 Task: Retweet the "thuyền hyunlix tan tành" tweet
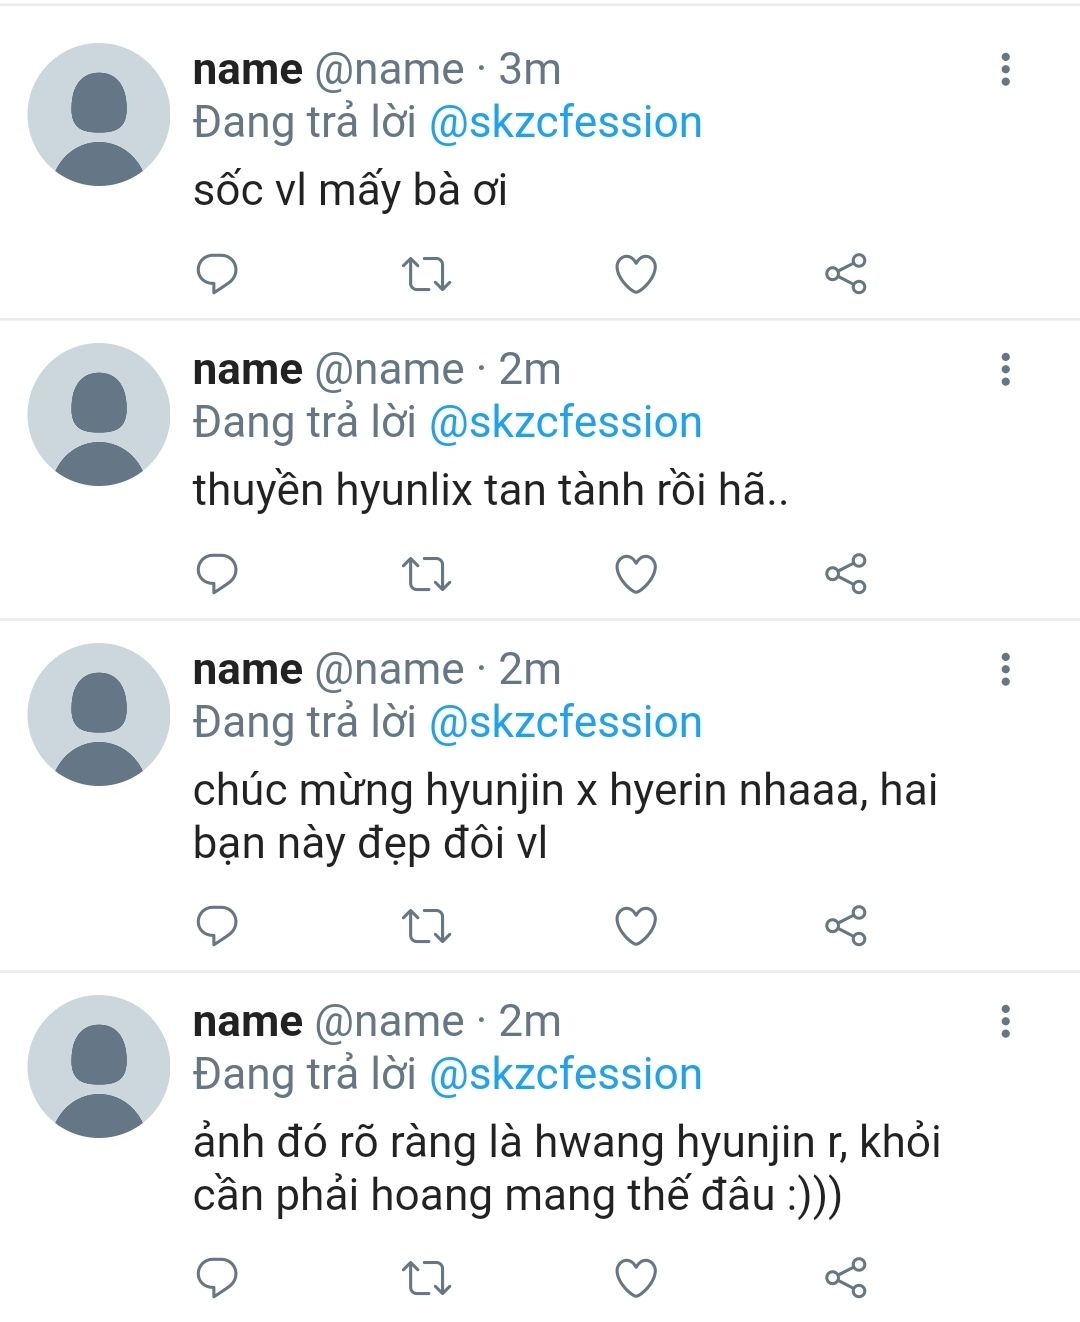[426, 574]
